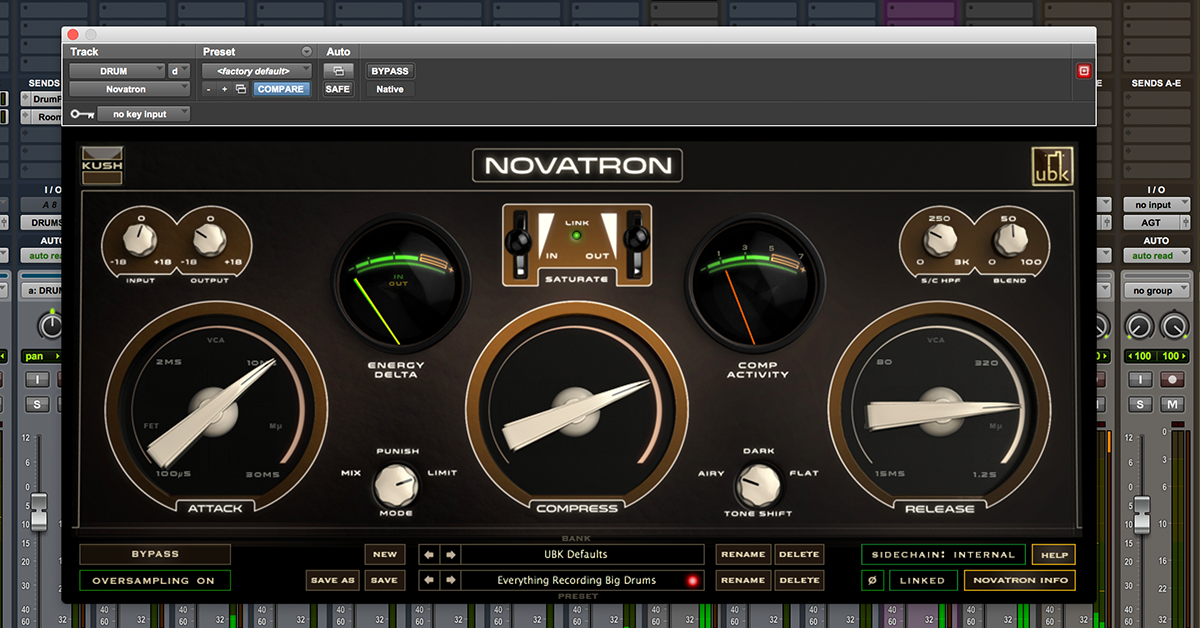Viewport: 1200px width, 628px height.
Task: Create a new bank with the NEW button
Action: (385, 554)
